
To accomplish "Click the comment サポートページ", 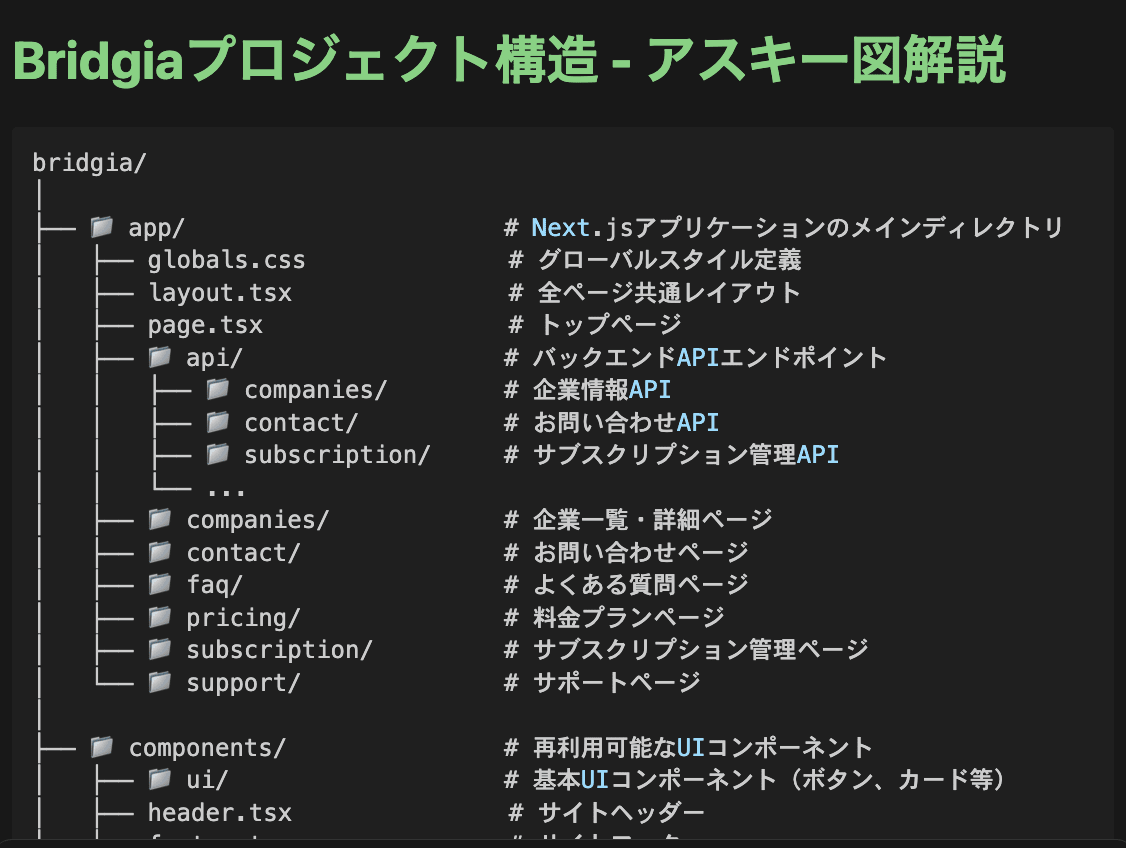I will pos(616,683).
